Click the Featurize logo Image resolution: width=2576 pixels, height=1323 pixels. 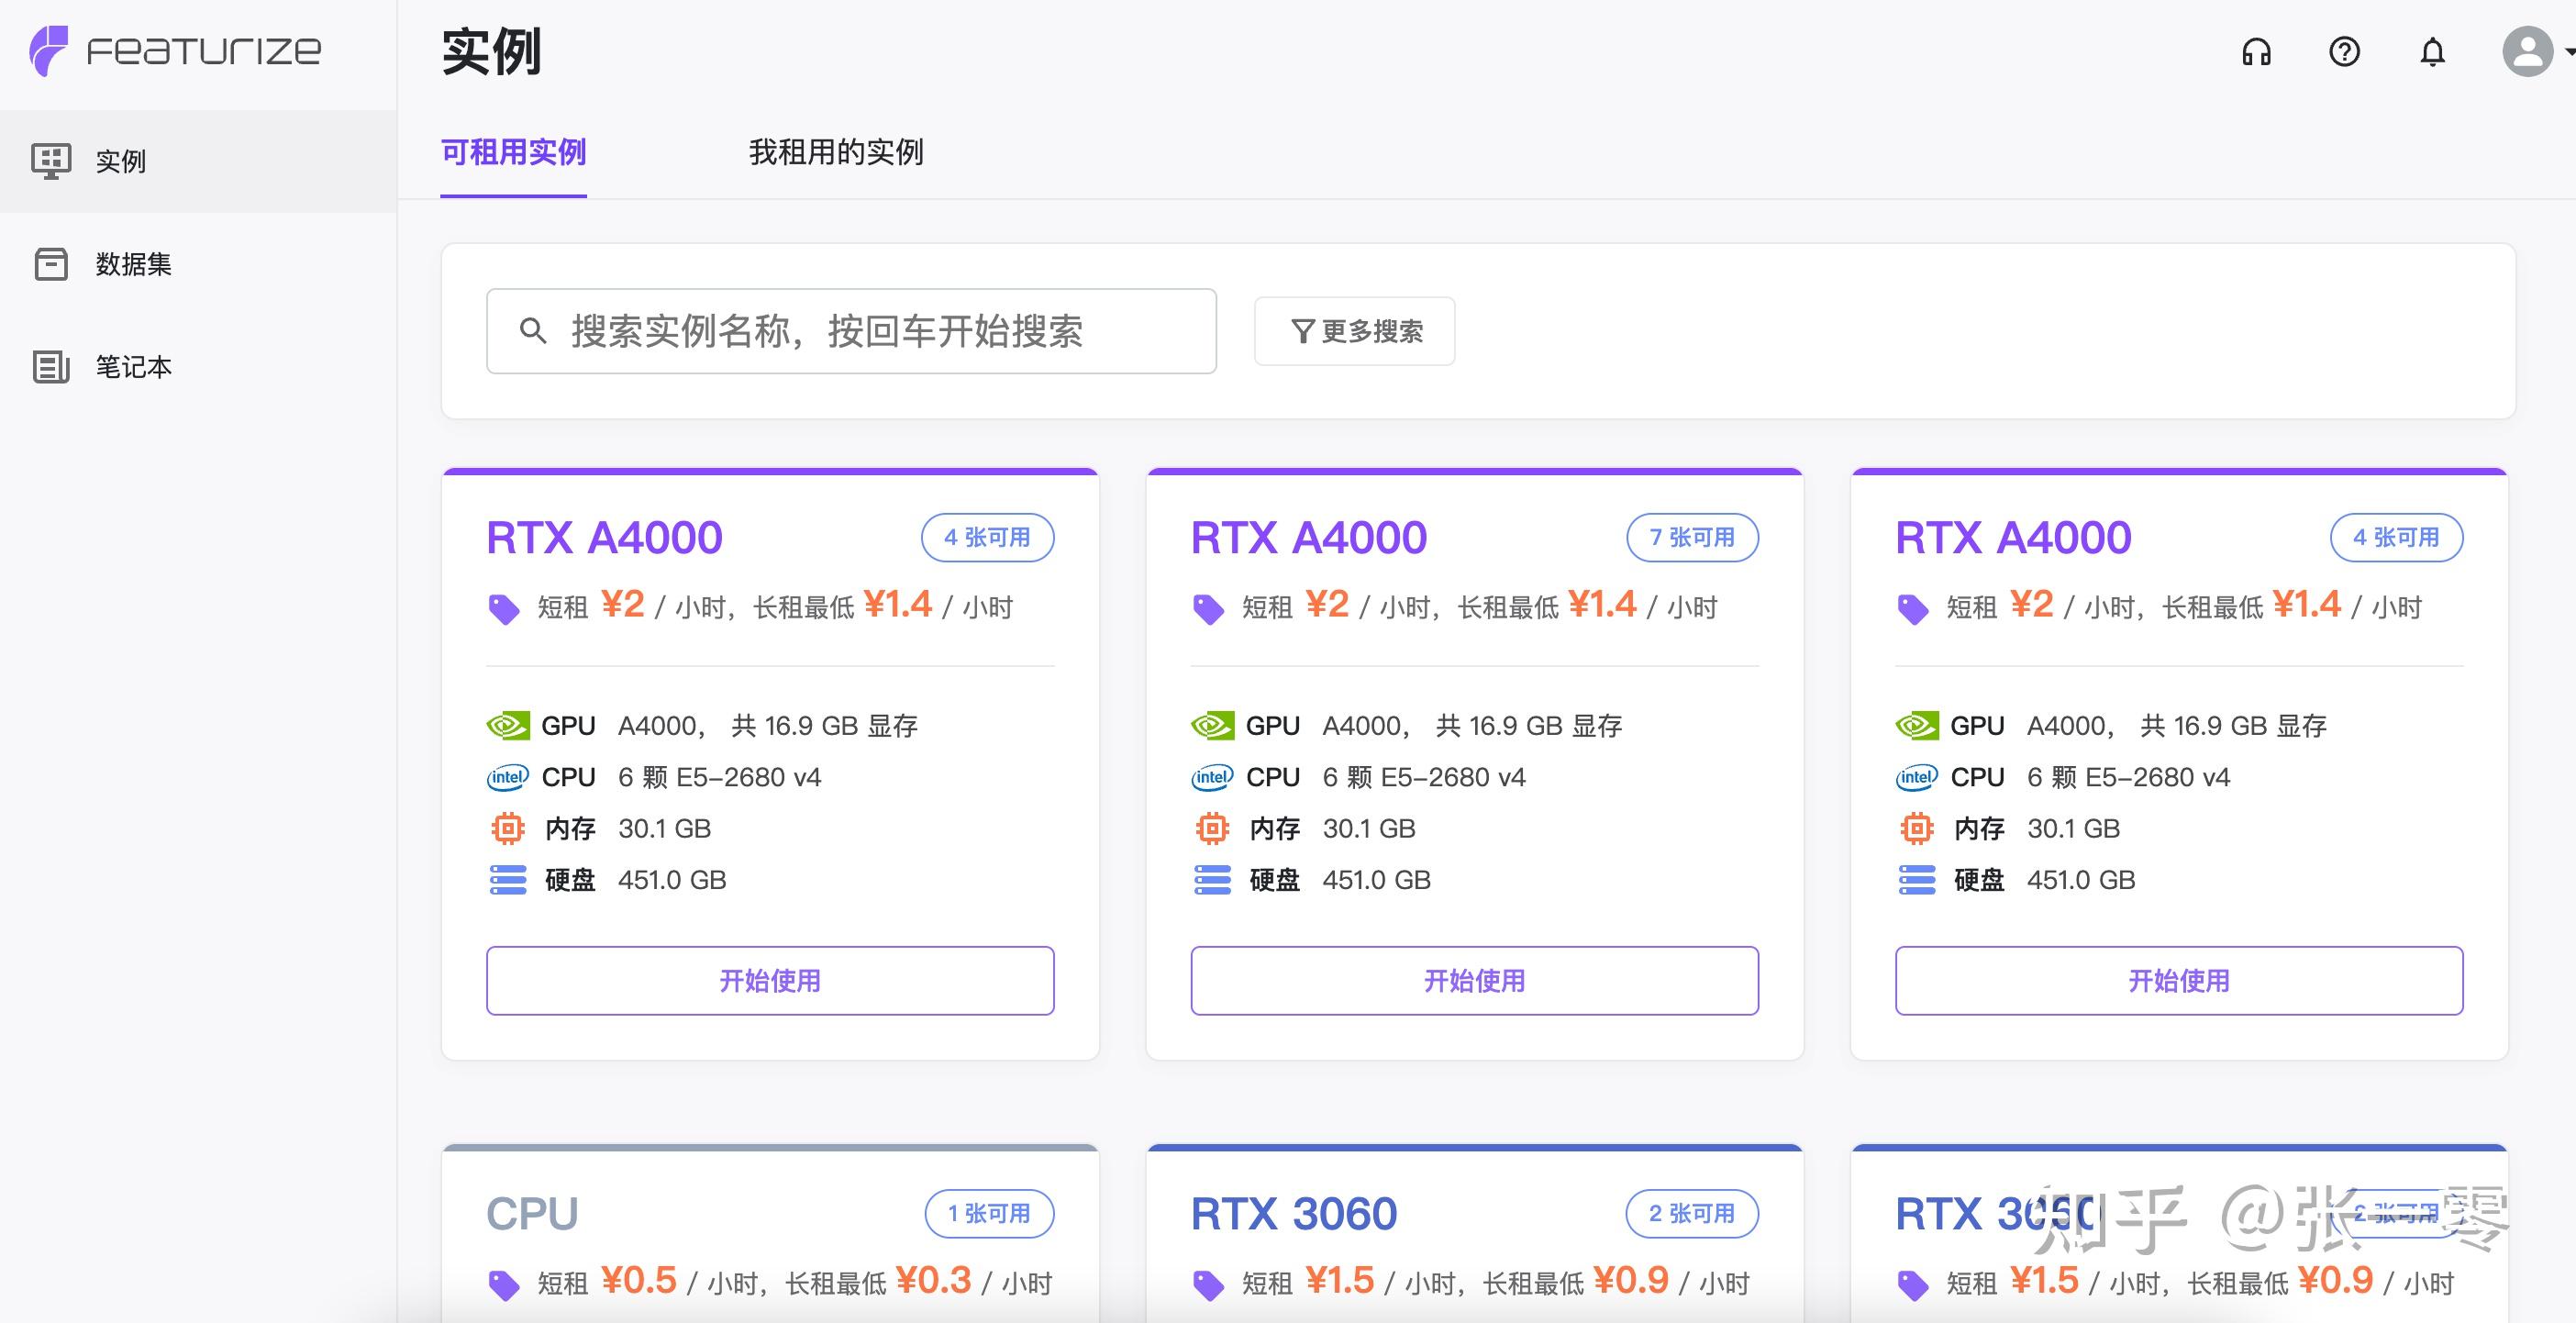coord(175,50)
